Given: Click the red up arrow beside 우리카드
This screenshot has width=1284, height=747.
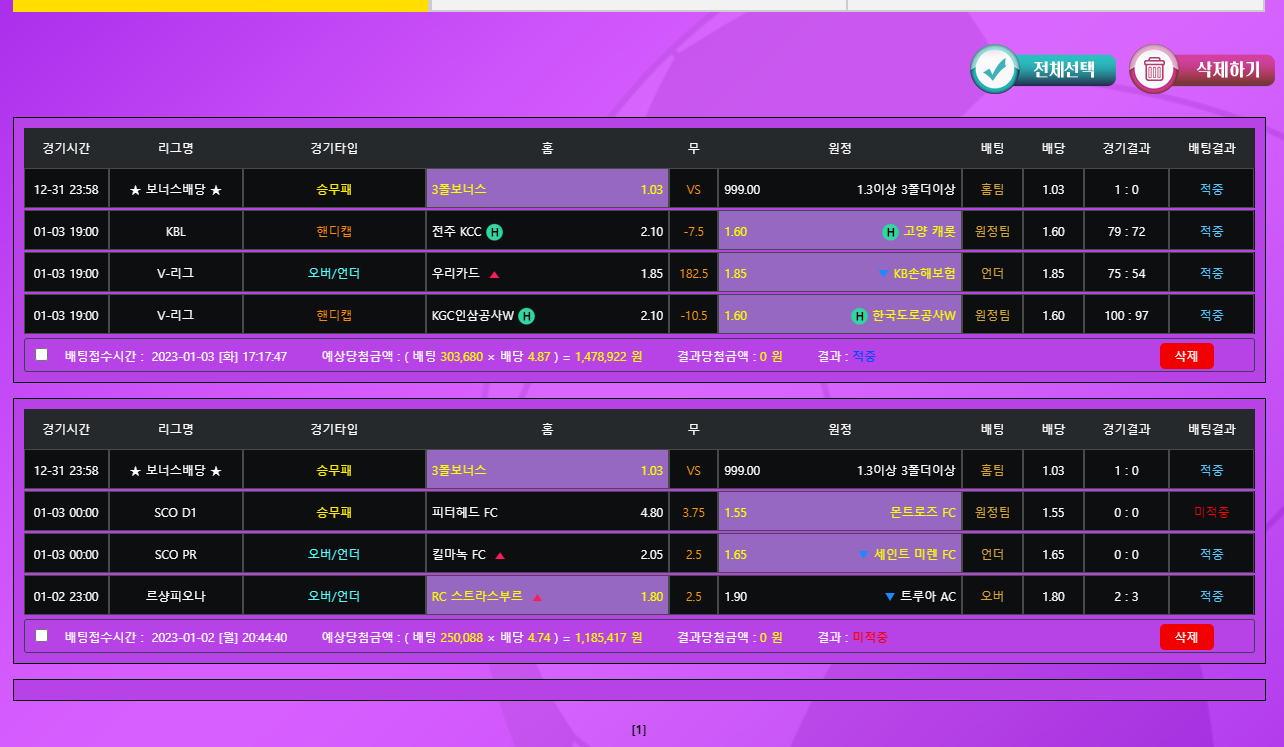Looking at the screenshot, I should (494, 274).
